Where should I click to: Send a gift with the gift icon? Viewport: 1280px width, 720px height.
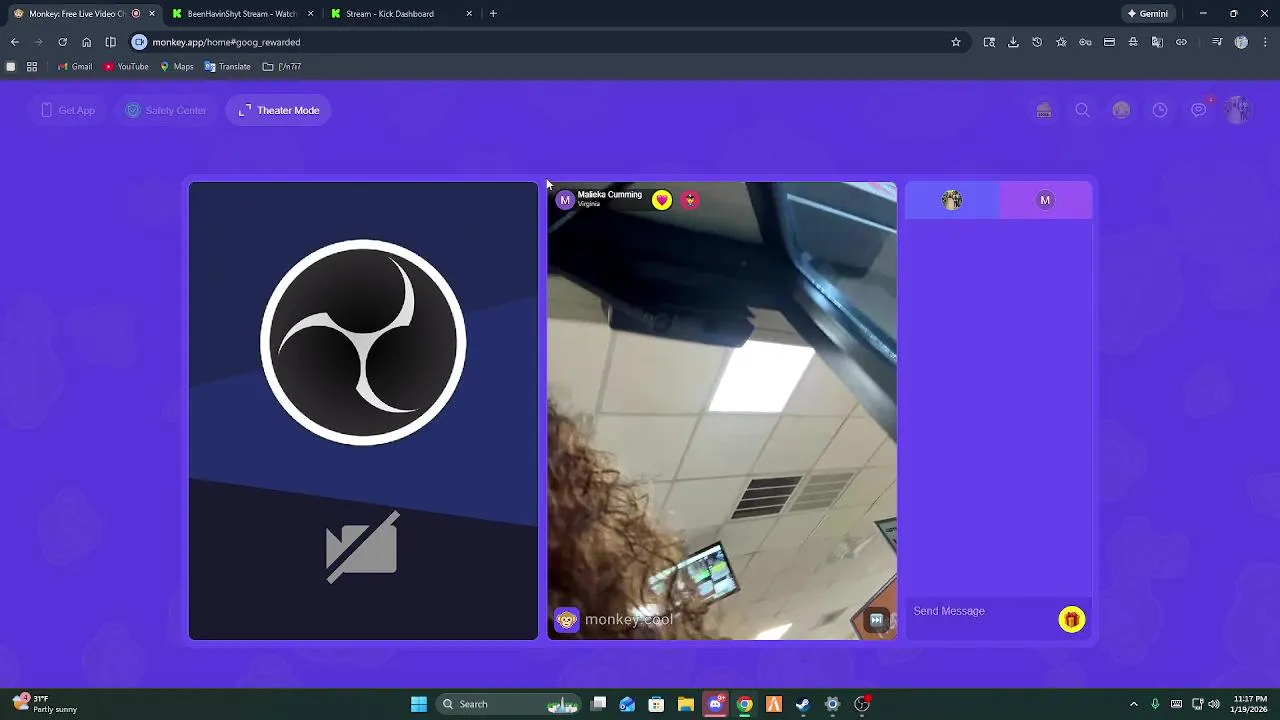click(1072, 620)
